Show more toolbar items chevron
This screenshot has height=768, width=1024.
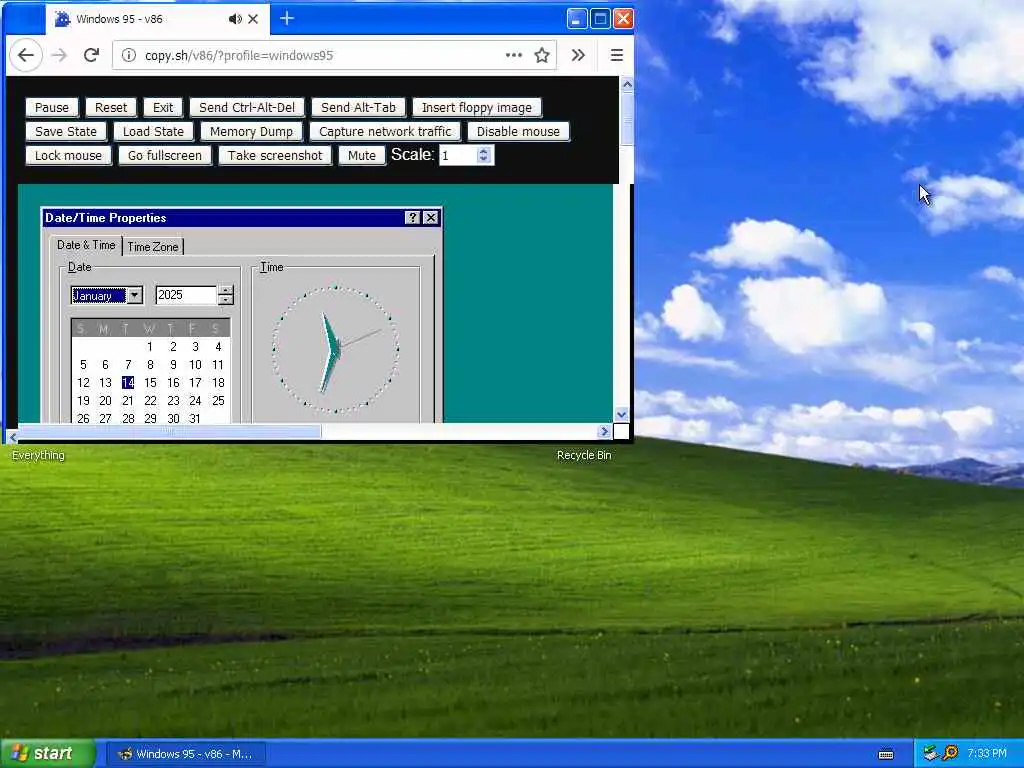(578, 56)
